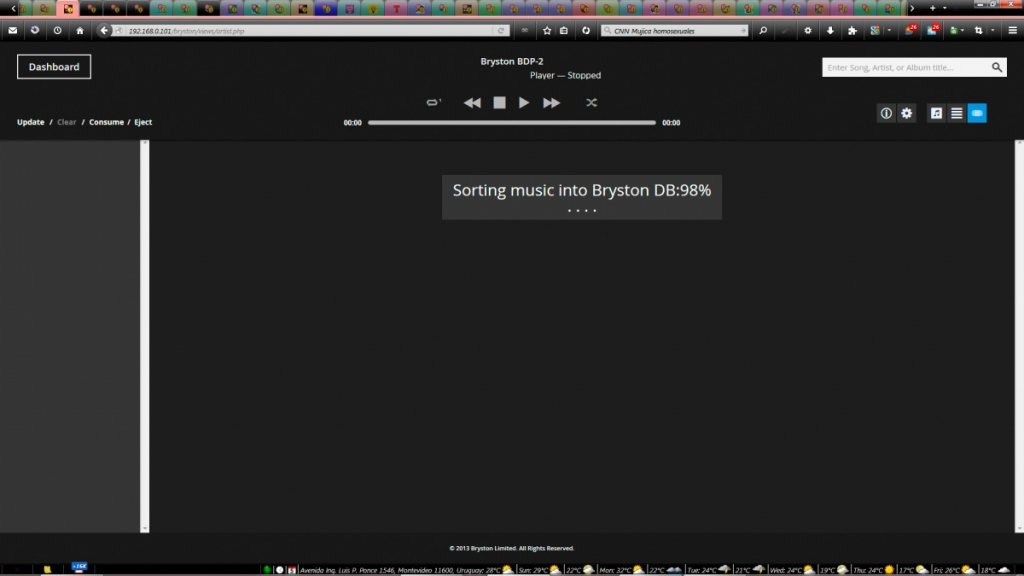Bookmark this page with the star
Screen dimensions: 1024x576
547,31
